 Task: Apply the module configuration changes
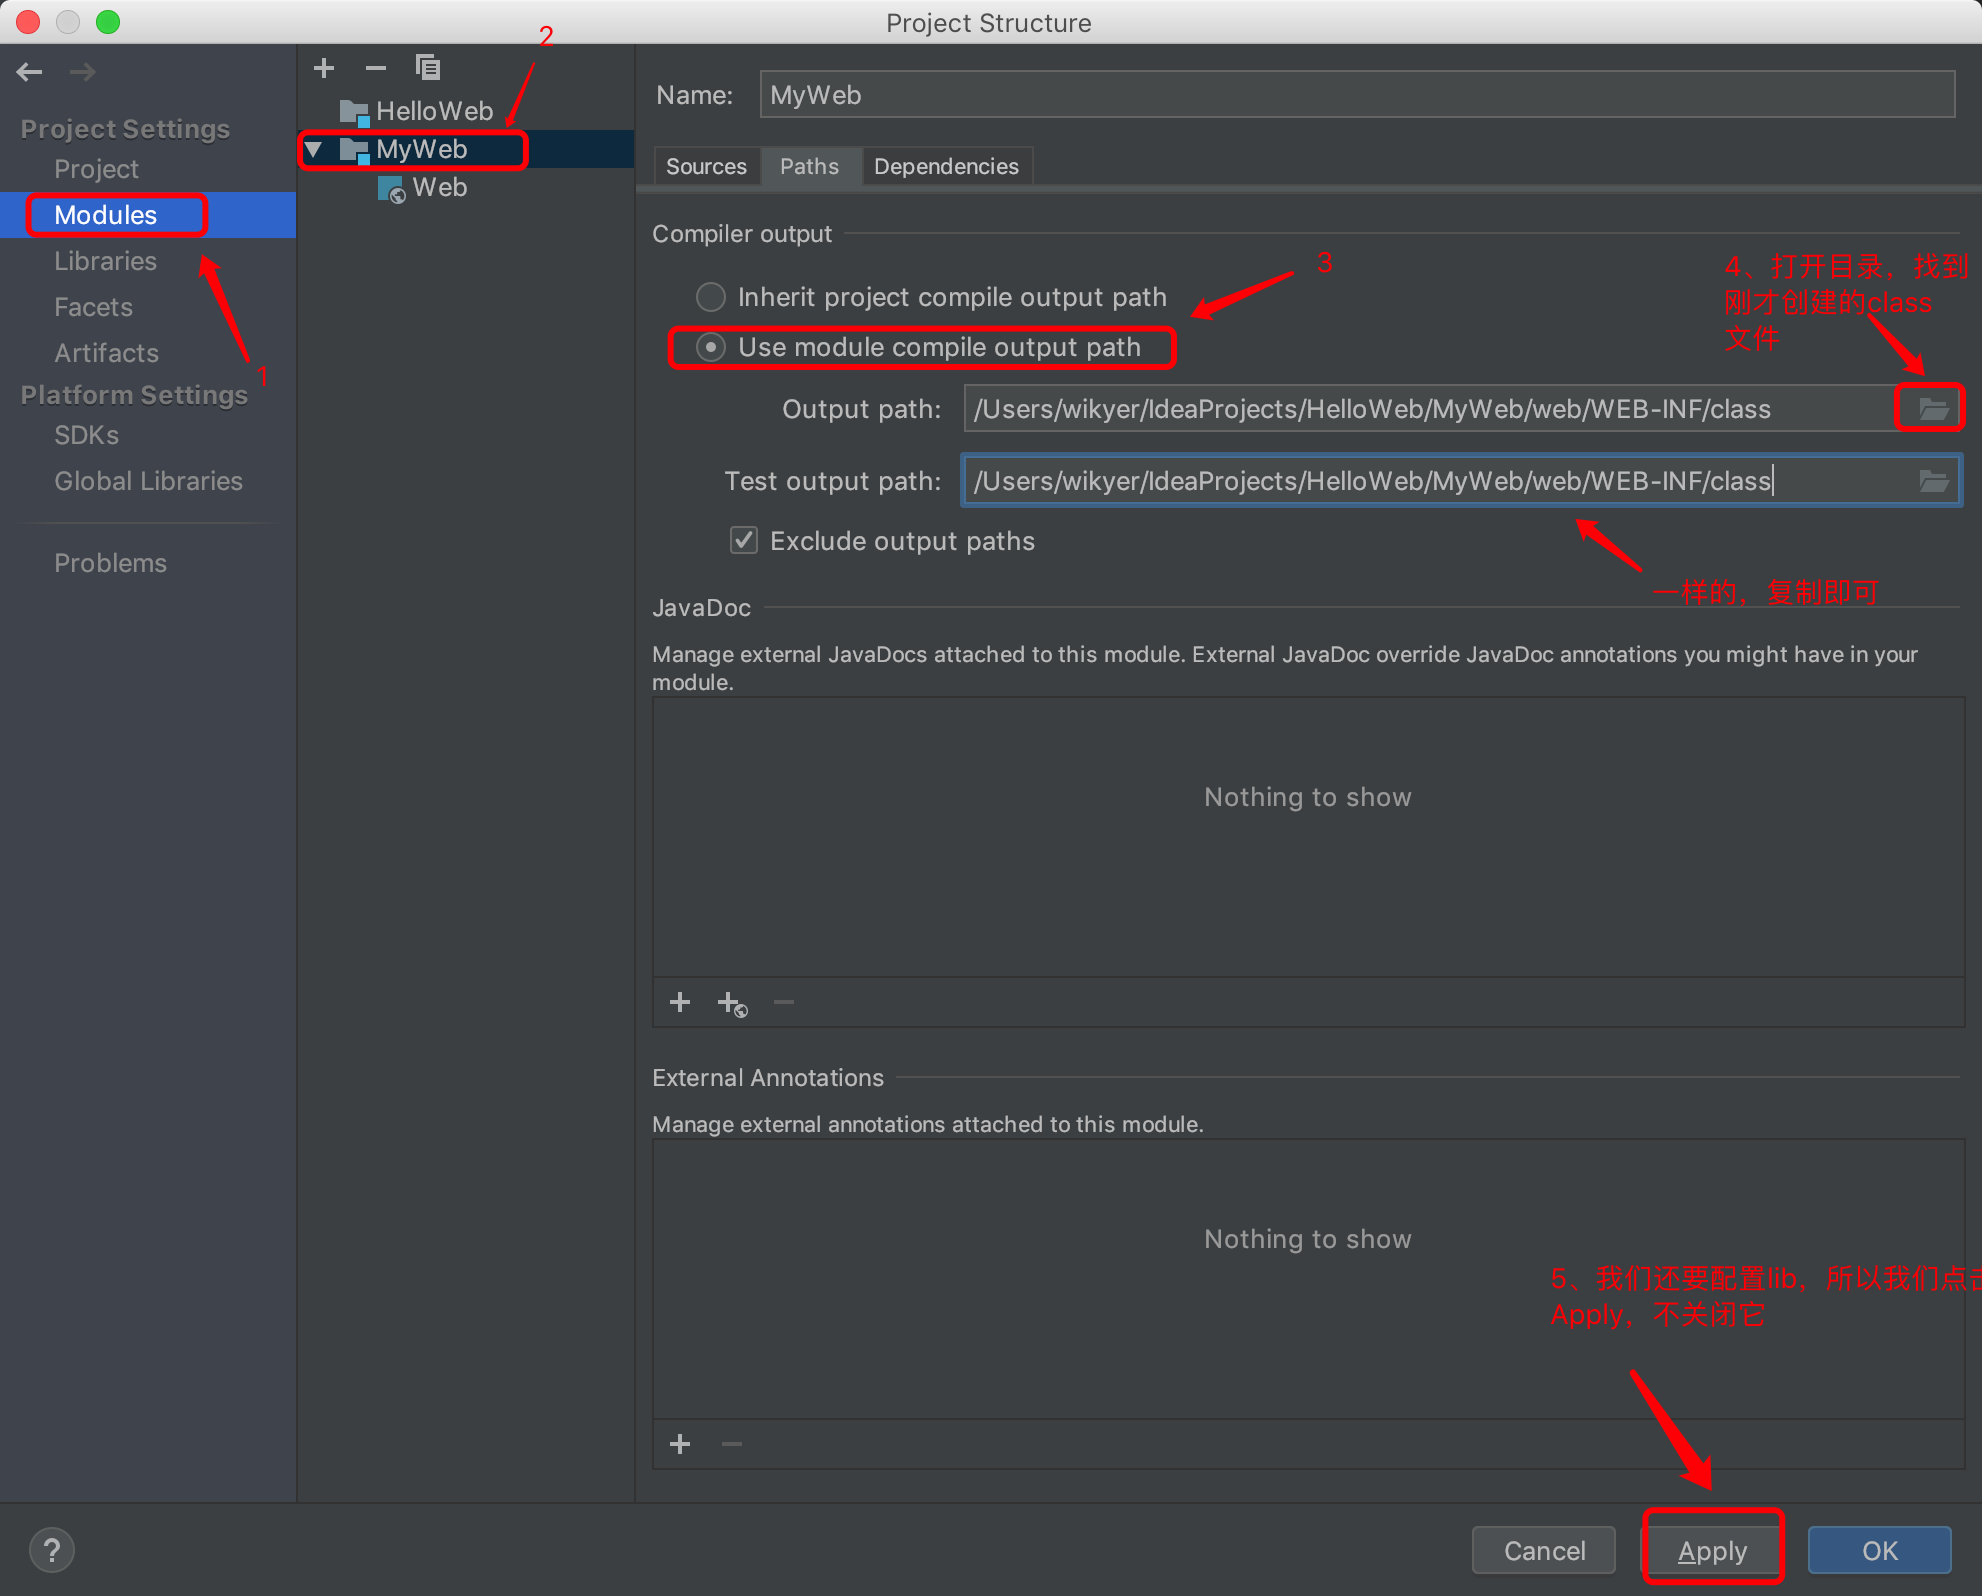(x=1712, y=1549)
